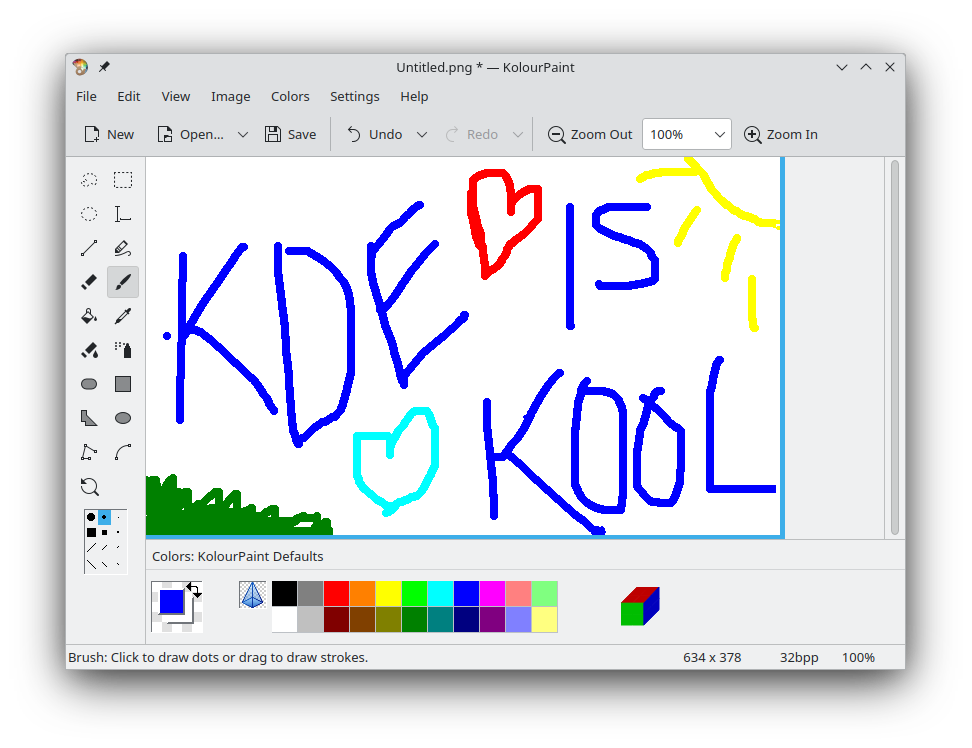Select the Curve drawing tool
This screenshot has height=748, width=972.
123,452
